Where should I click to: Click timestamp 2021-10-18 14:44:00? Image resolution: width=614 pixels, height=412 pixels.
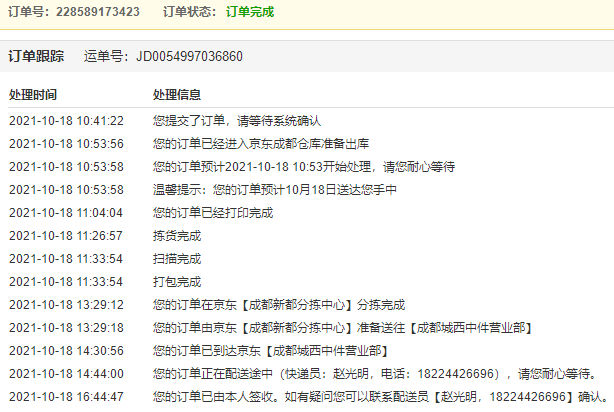[x=66, y=374]
